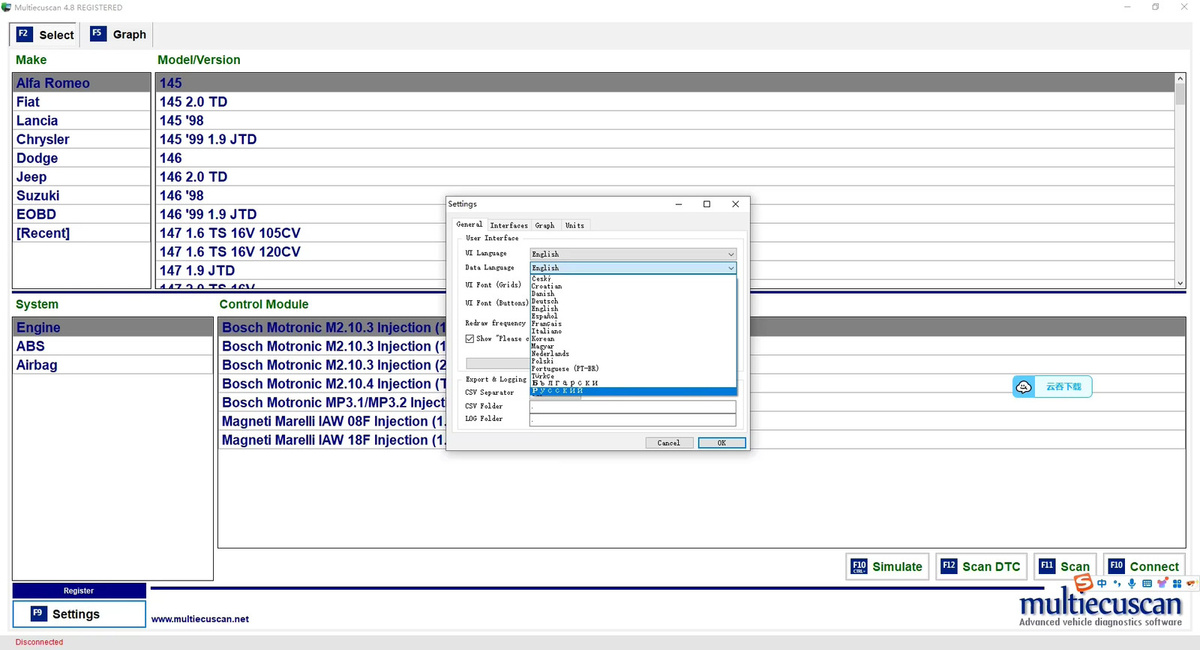Image resolution: width=1200 pixels, height=650 pixels.
Task: Open the soft keyboard icon in the IME toolbar
Action: pyautogui.click(x=1146, y=583)
